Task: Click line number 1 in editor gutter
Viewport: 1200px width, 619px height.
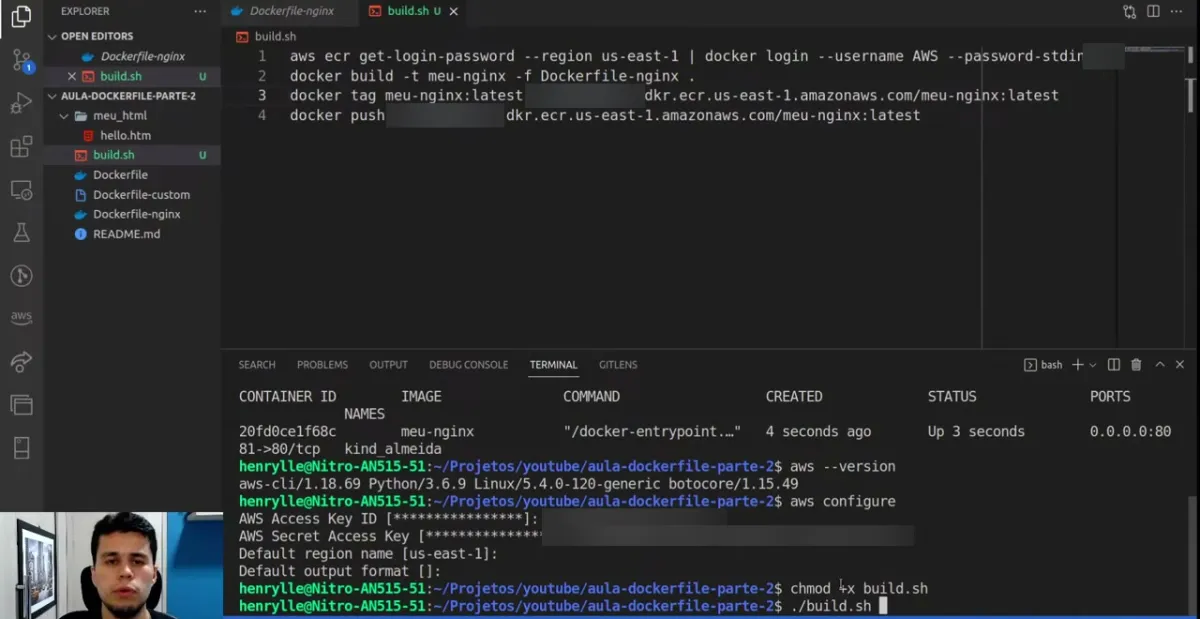Action: [262, 56]
